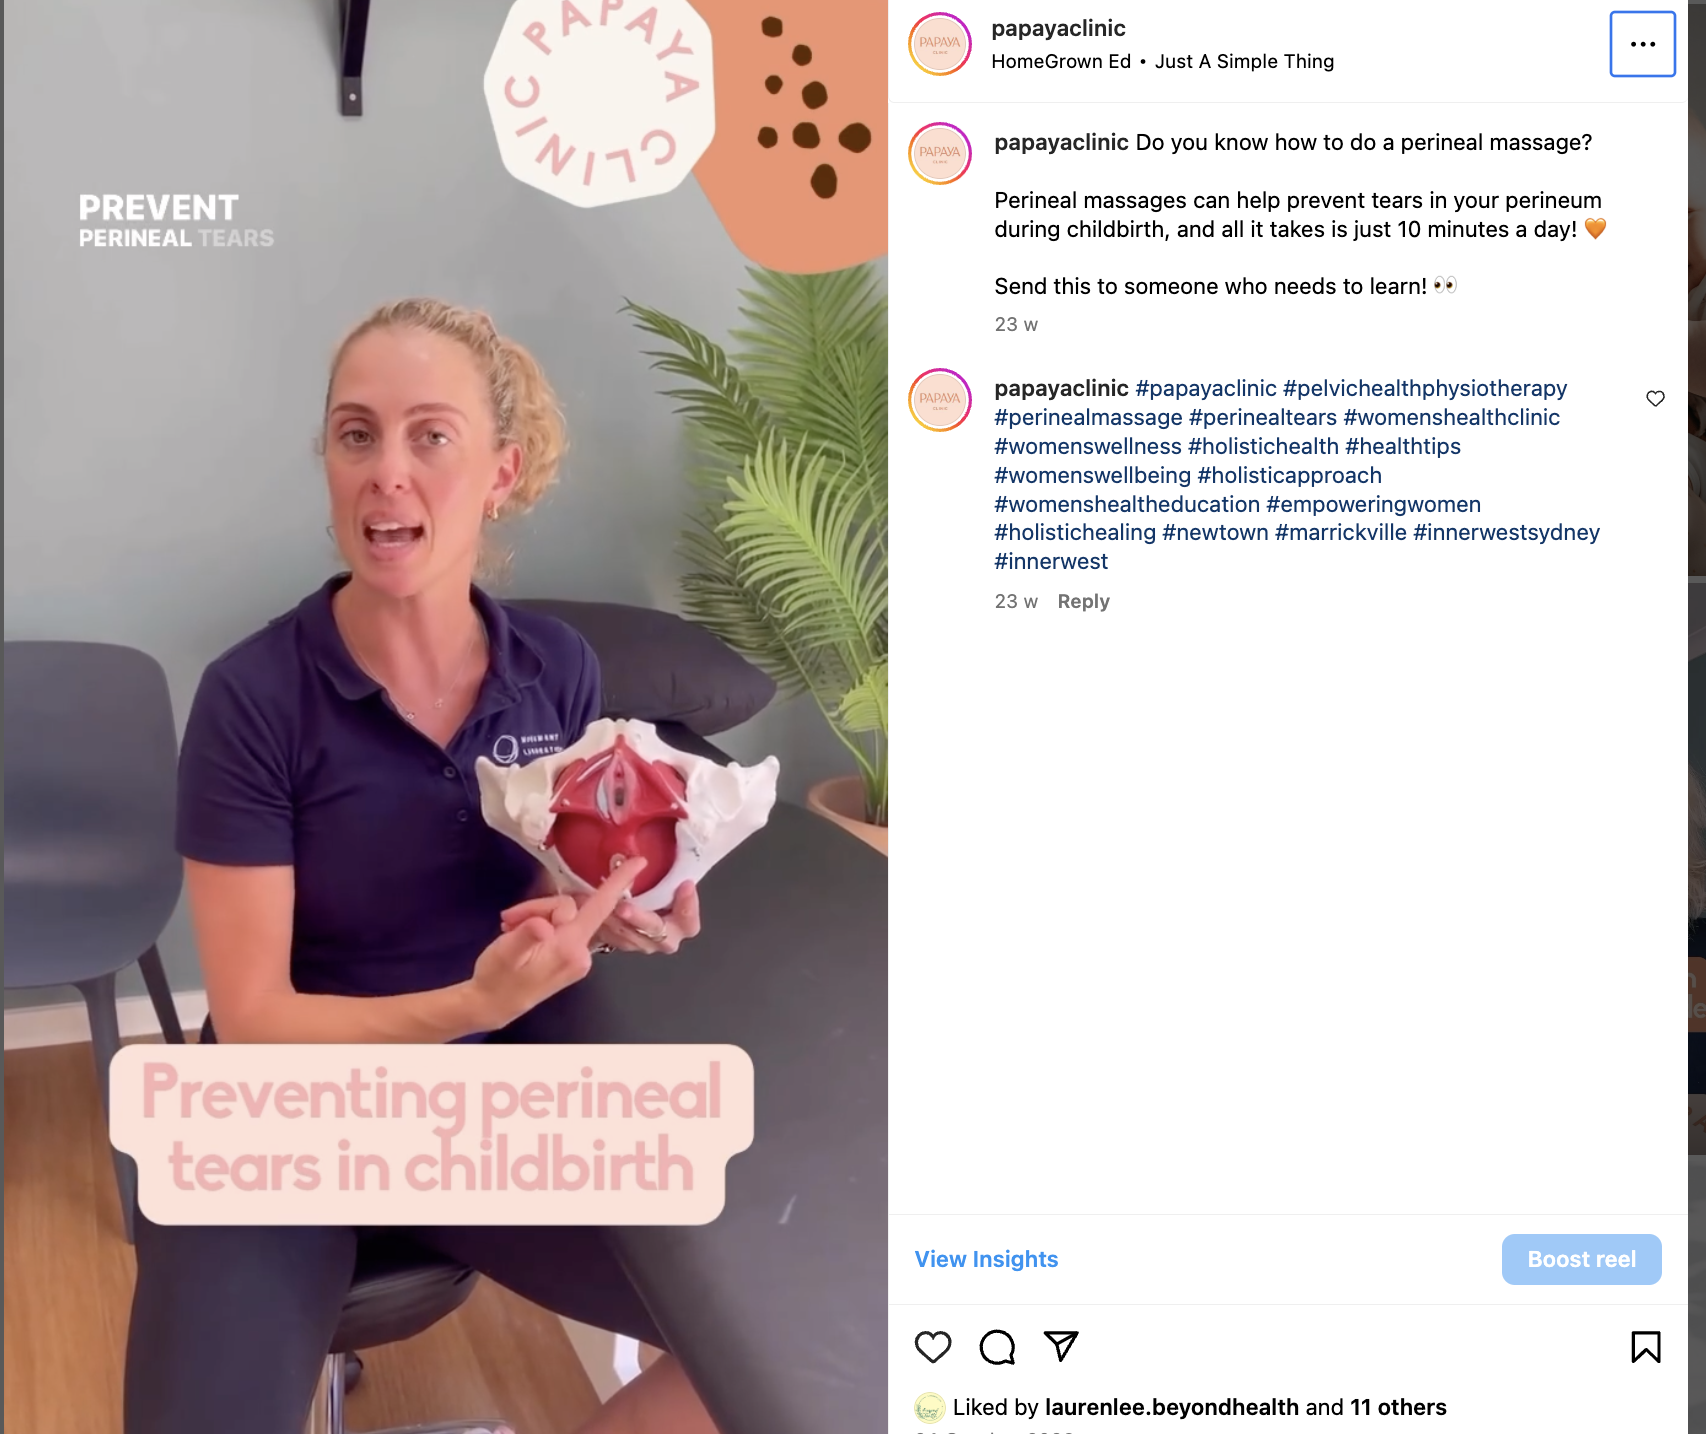This screenshot has height=1434, width=1706.
Task: Open laurenlee.beyondhealth profile link
Action: pyautogui.click(x=1172, y=1407)
